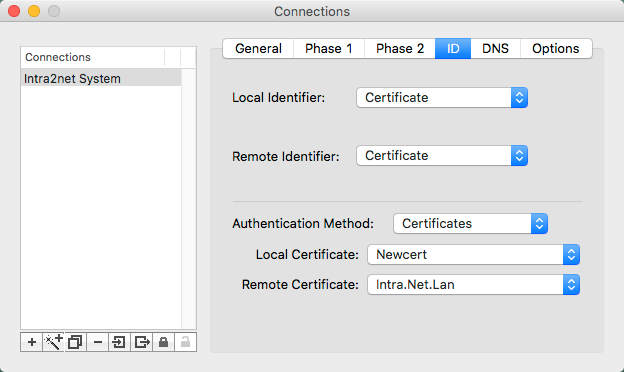Open the Local Identifier dropdown
Viewport: 624px width, 372px height.
click(x=442, y=97)
